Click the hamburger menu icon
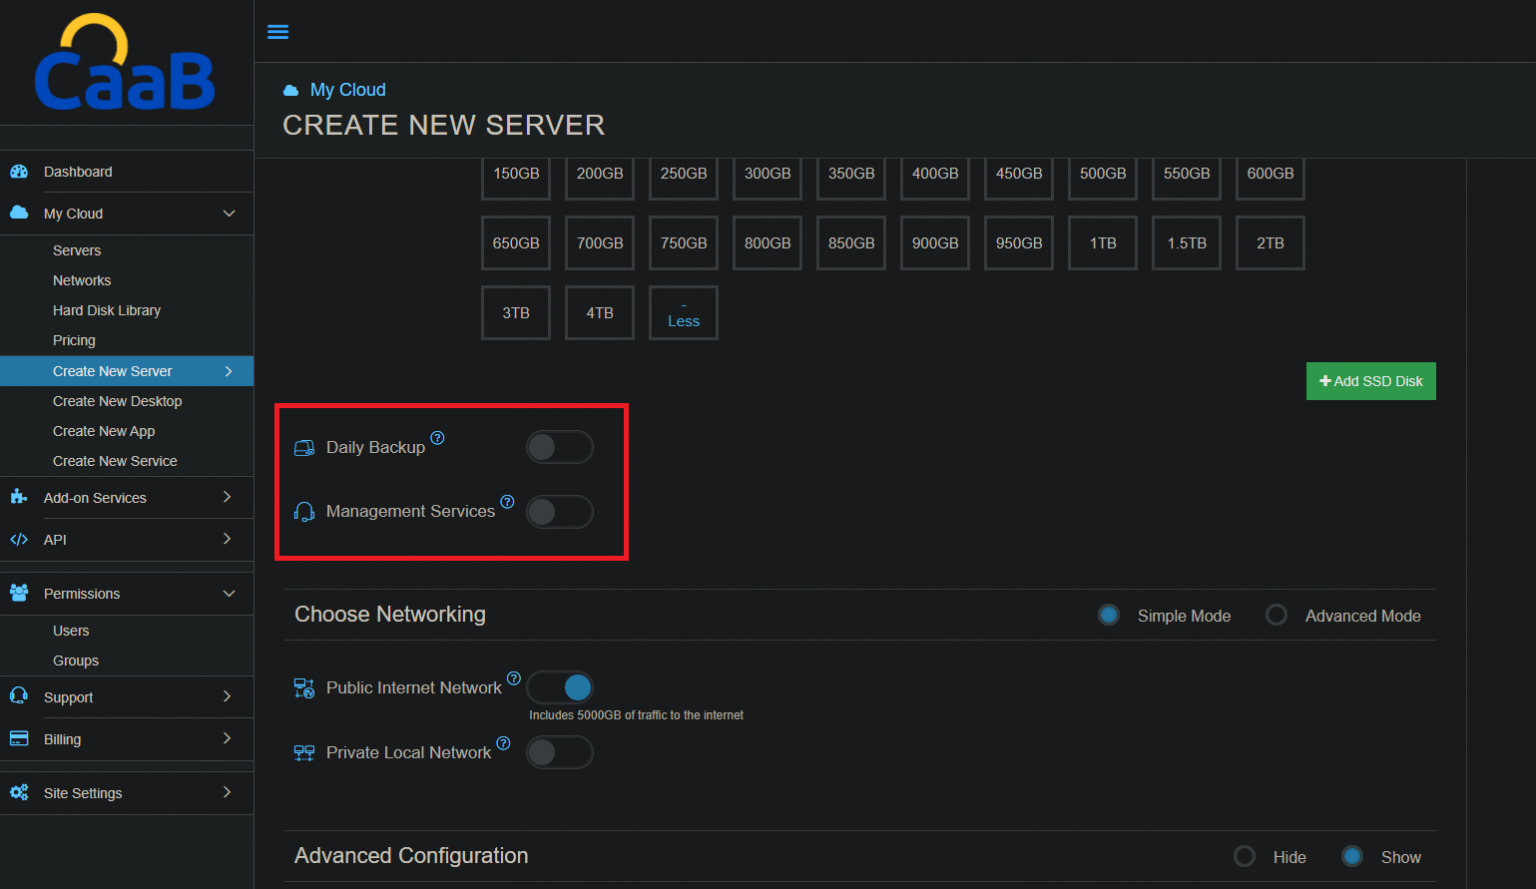 [278, 32]
